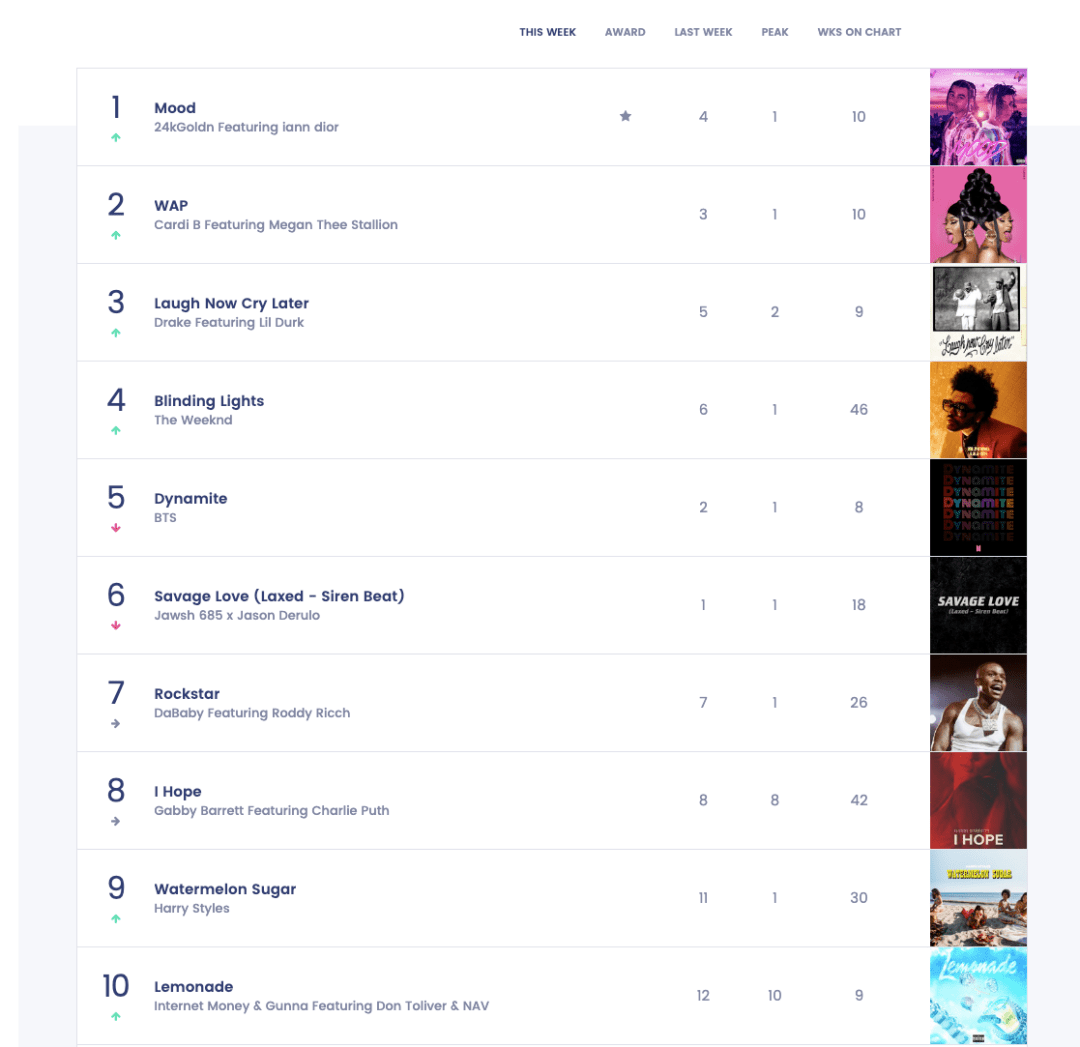Click the green up arrow under Lemonade's rank
Viewport: 1080px width, 1047px height.
(x=116, y=1016)
